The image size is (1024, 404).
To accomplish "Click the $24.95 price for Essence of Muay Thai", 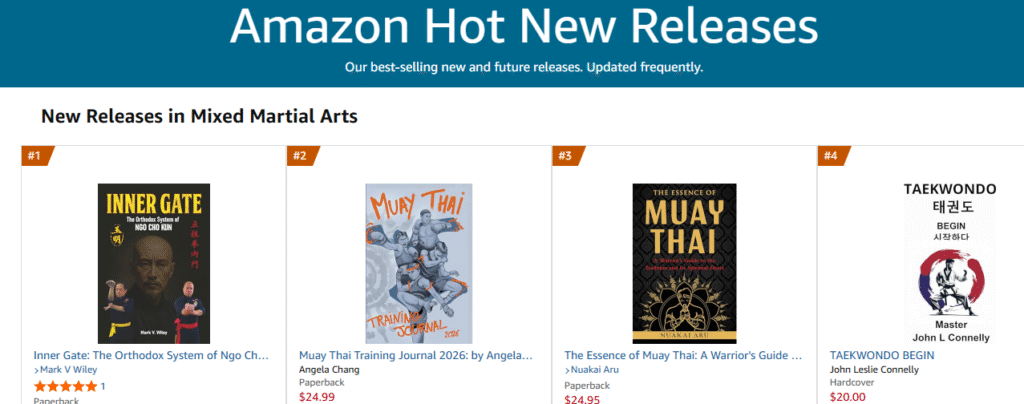I will click(581, 398).
